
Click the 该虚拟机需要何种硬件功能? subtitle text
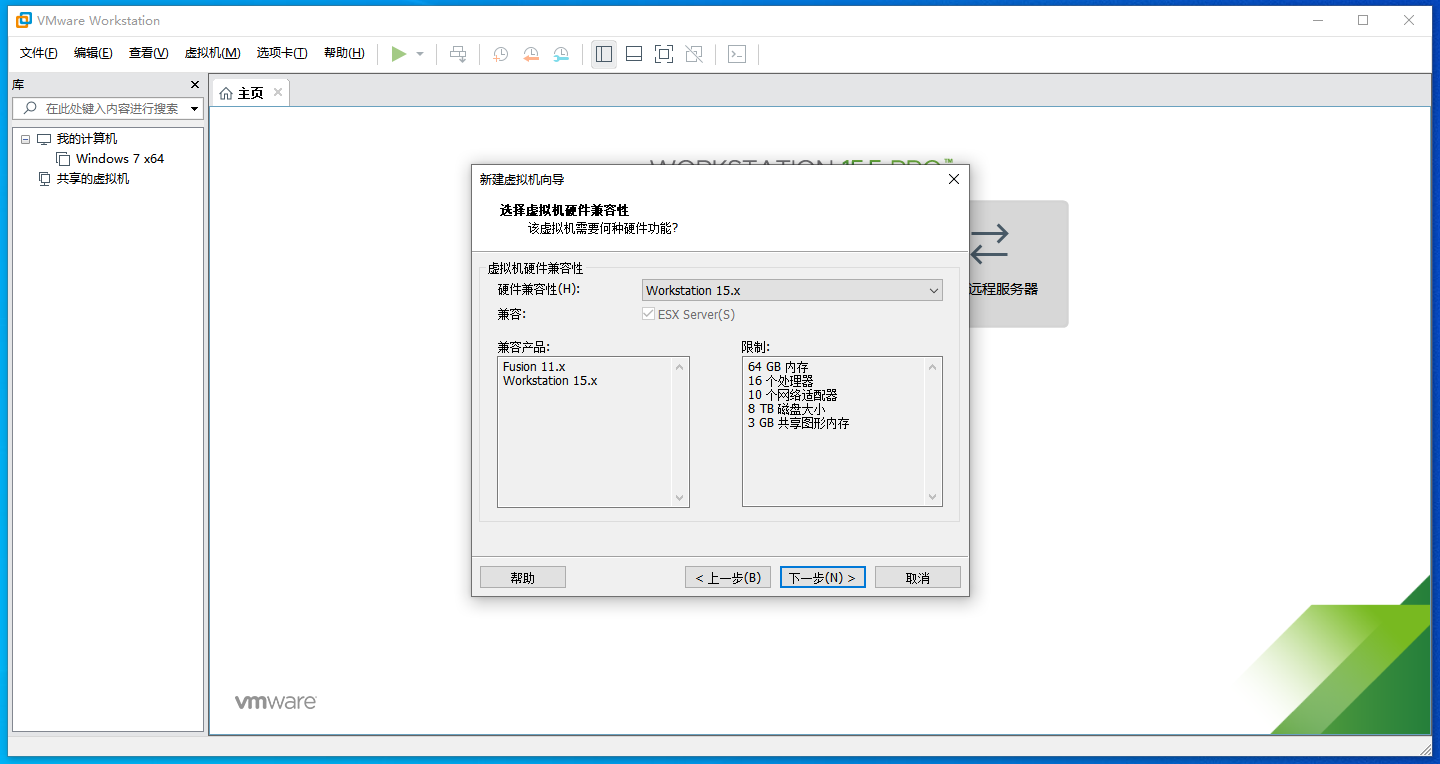pos(603,228)
